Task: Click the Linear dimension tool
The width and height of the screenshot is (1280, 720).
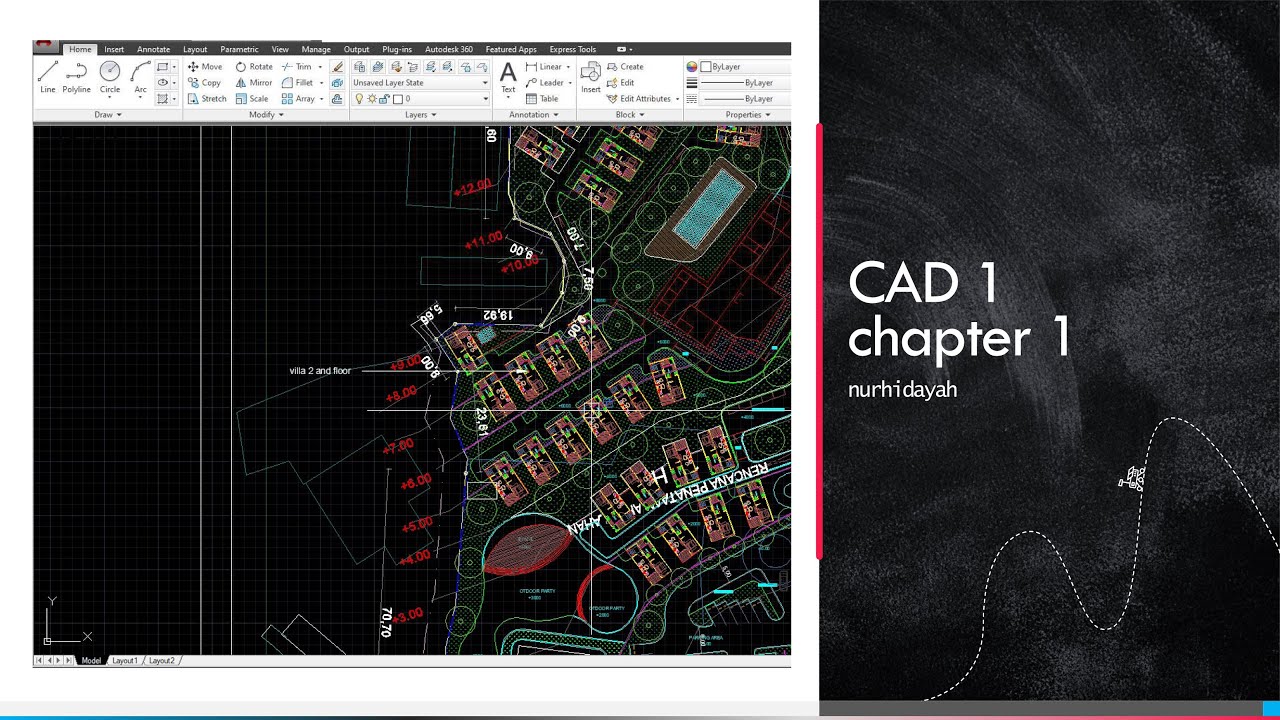Action: [544, 67]
